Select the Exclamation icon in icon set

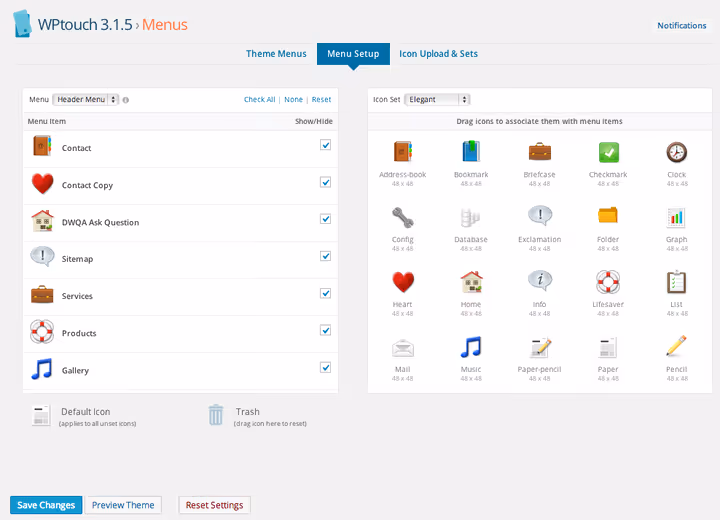coord(540,216)
